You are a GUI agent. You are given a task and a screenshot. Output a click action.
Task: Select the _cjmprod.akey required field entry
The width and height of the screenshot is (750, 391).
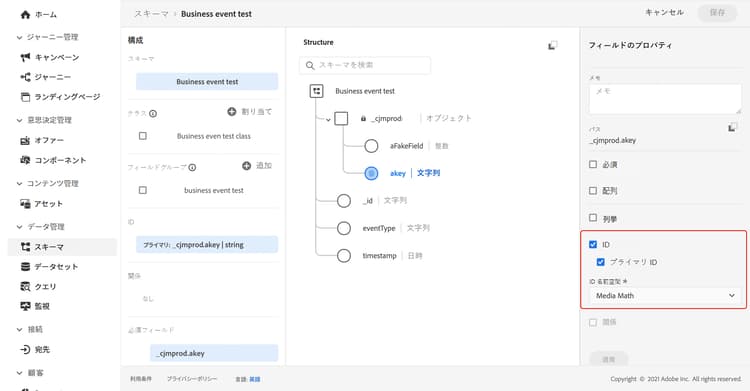tap(214, 353)
